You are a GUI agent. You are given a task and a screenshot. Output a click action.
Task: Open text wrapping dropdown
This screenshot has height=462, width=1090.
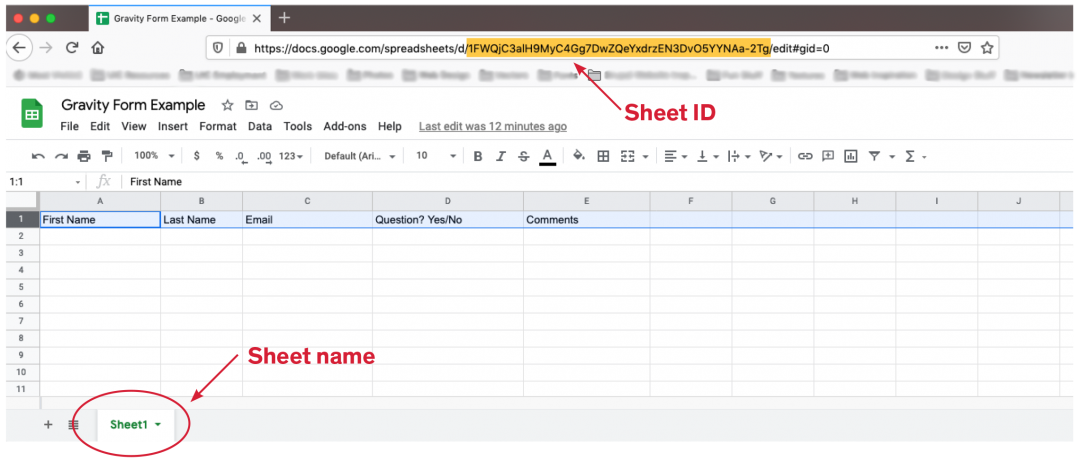[x=738, y=156]
